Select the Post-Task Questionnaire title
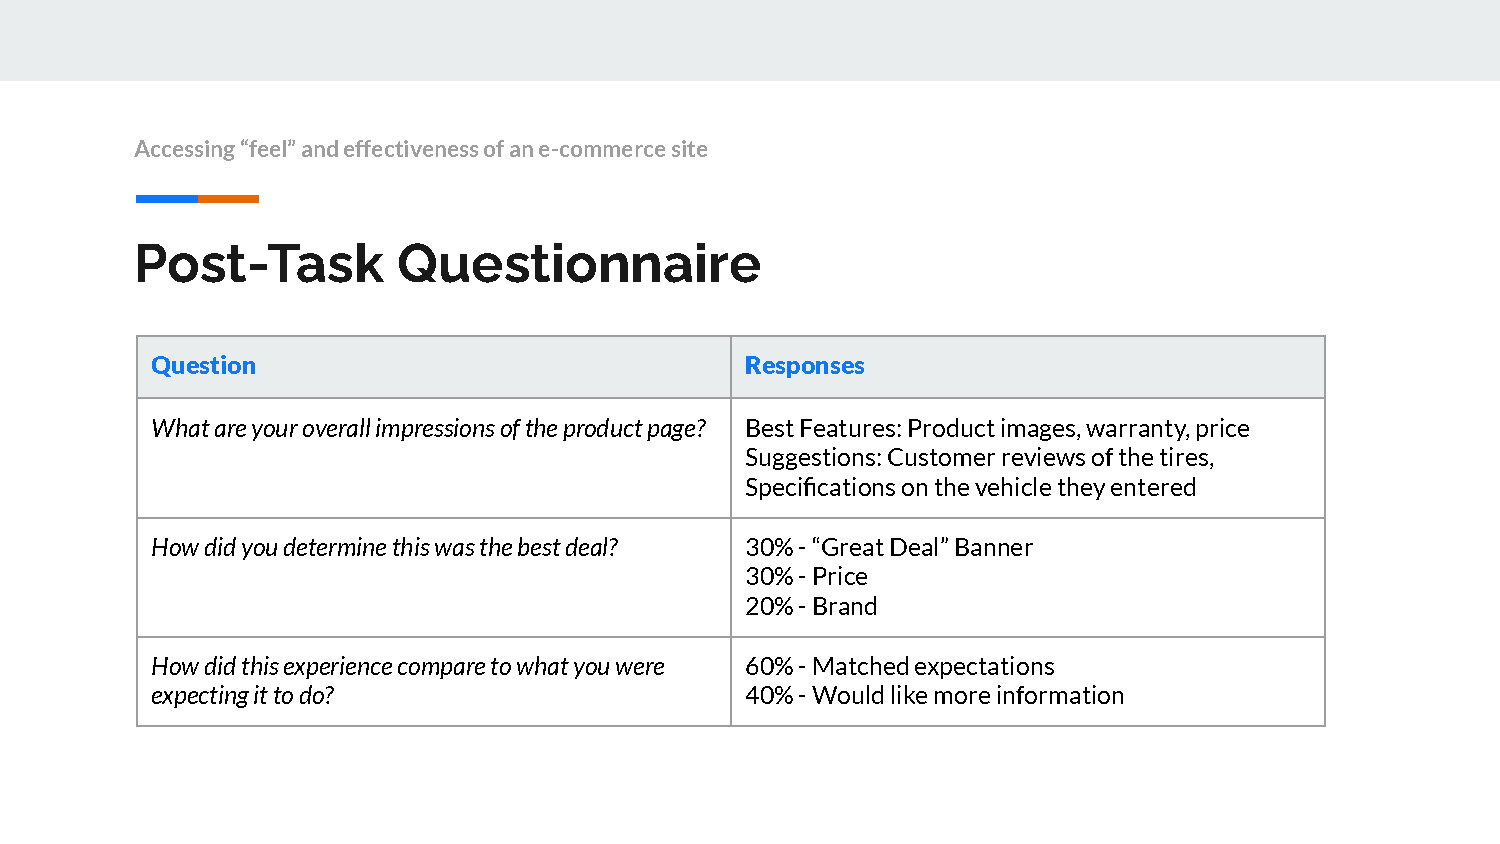The height and width of the screenshot is (844, 1500). click(x=447, y=264)
